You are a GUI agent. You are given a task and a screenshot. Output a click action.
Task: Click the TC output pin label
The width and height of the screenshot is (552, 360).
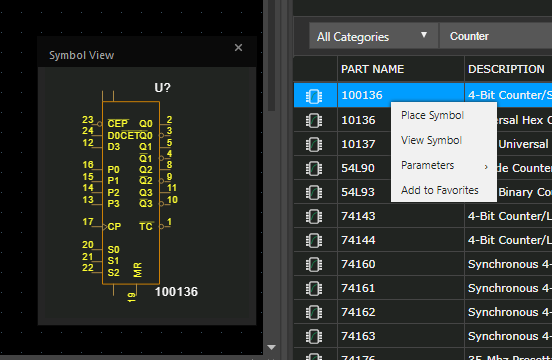146,227
